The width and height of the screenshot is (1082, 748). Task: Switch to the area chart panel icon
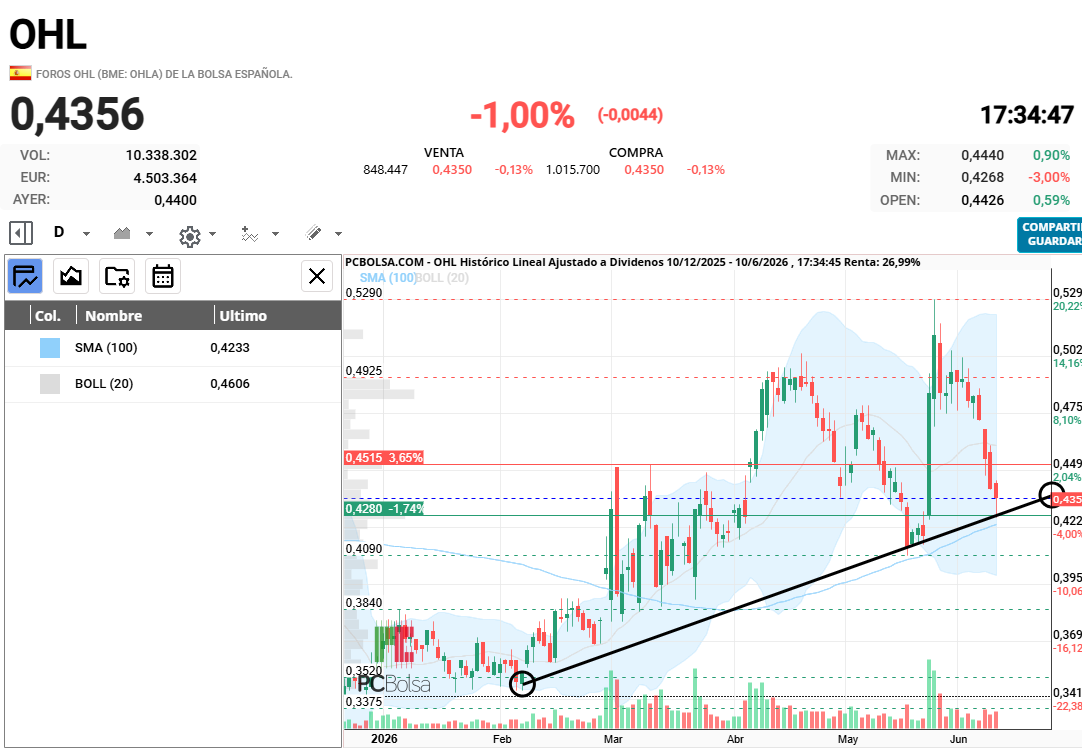70,277
